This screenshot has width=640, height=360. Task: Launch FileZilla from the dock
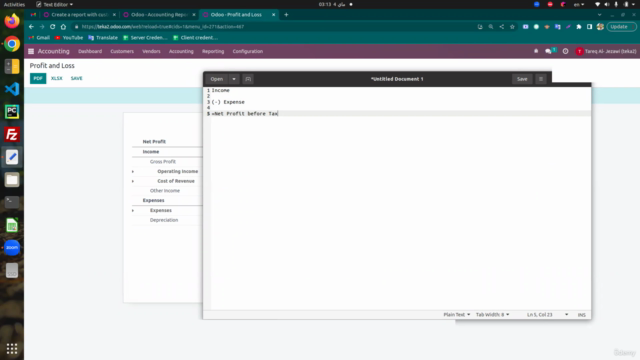coord(12,134)
